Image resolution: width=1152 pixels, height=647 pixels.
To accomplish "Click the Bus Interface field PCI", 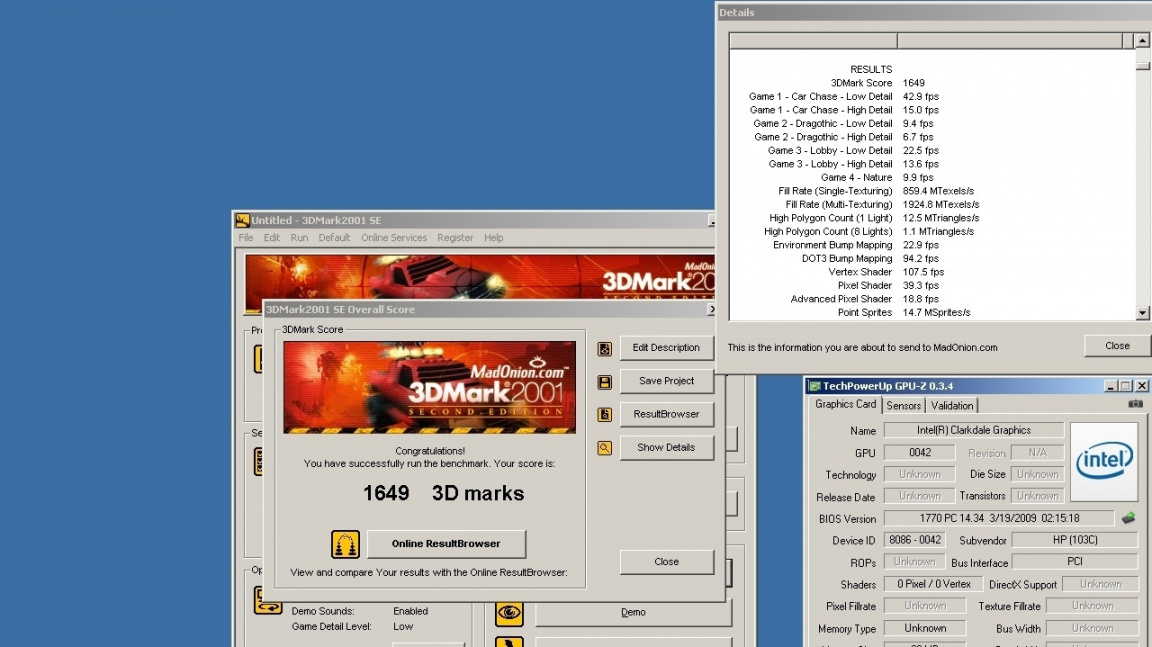I will [x=1075, y=562].
